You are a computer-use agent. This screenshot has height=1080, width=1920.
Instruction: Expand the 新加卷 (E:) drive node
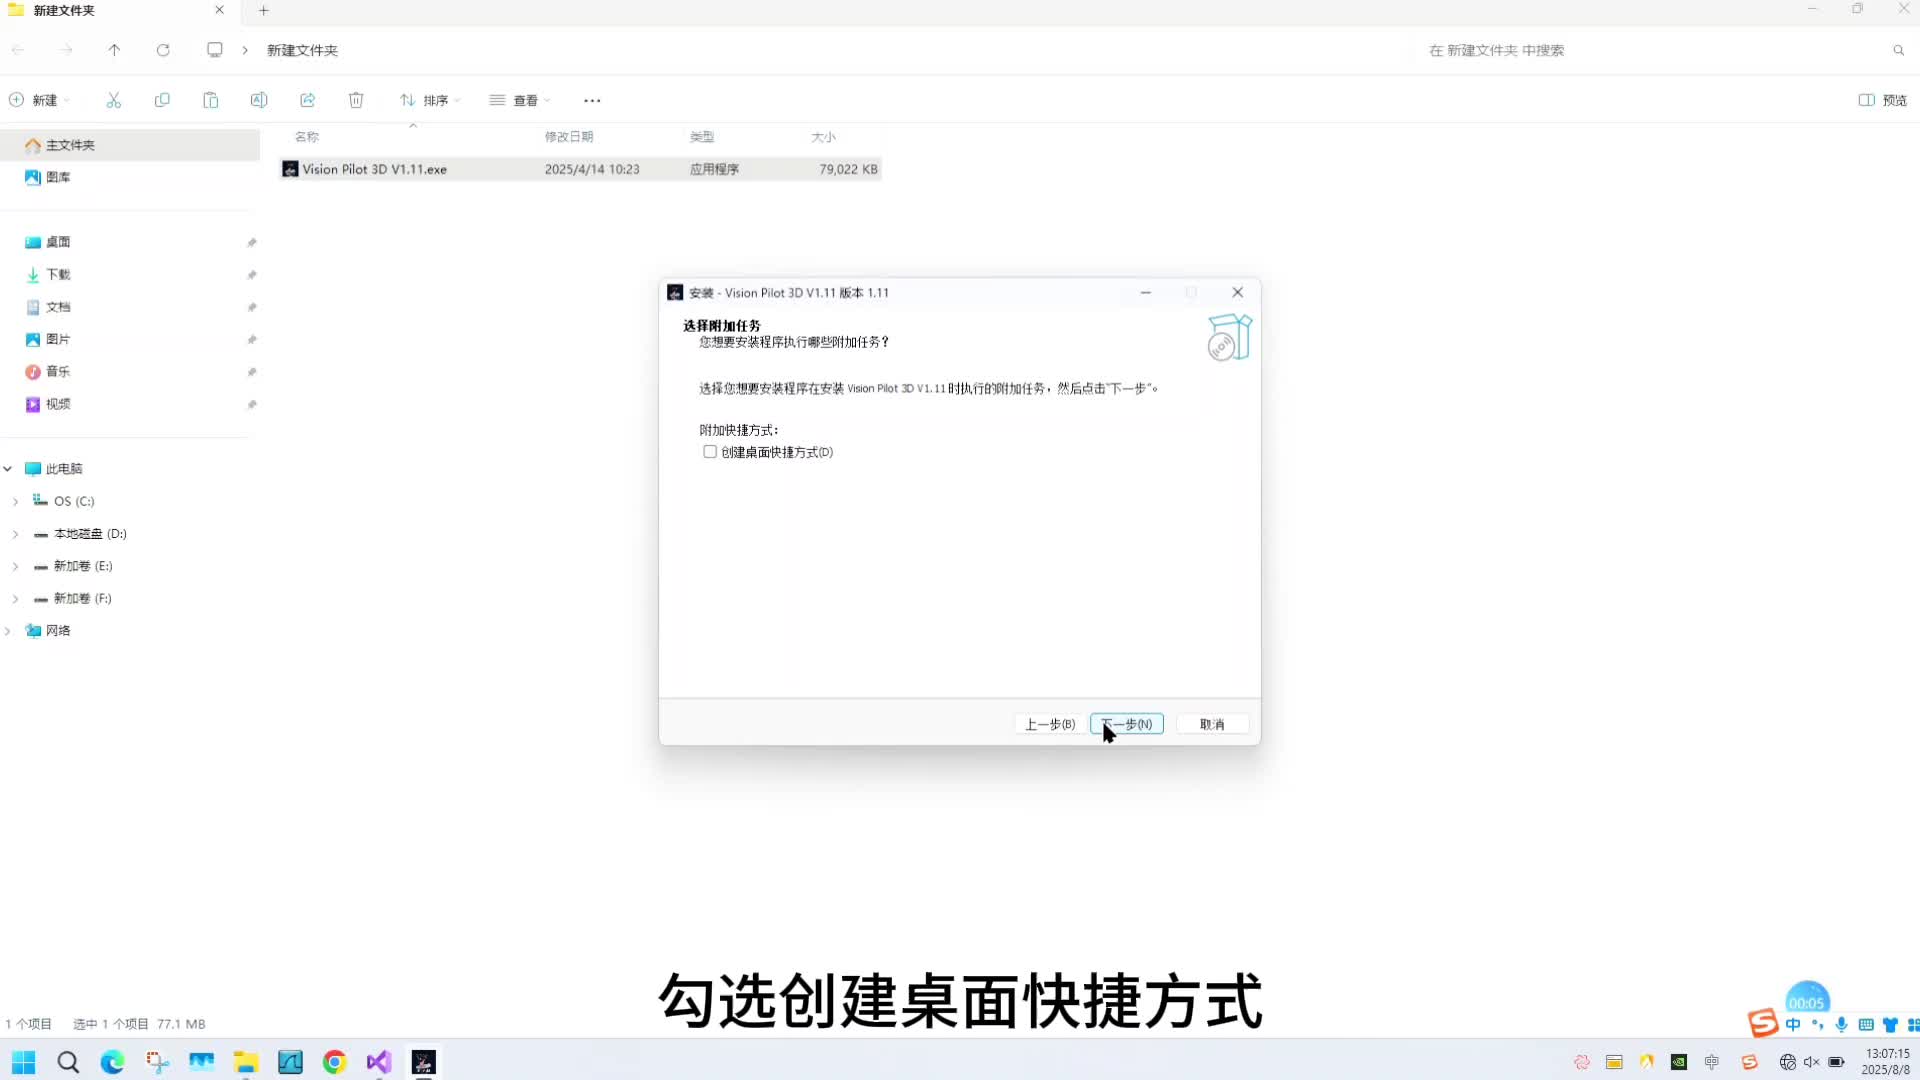[15, 566]
